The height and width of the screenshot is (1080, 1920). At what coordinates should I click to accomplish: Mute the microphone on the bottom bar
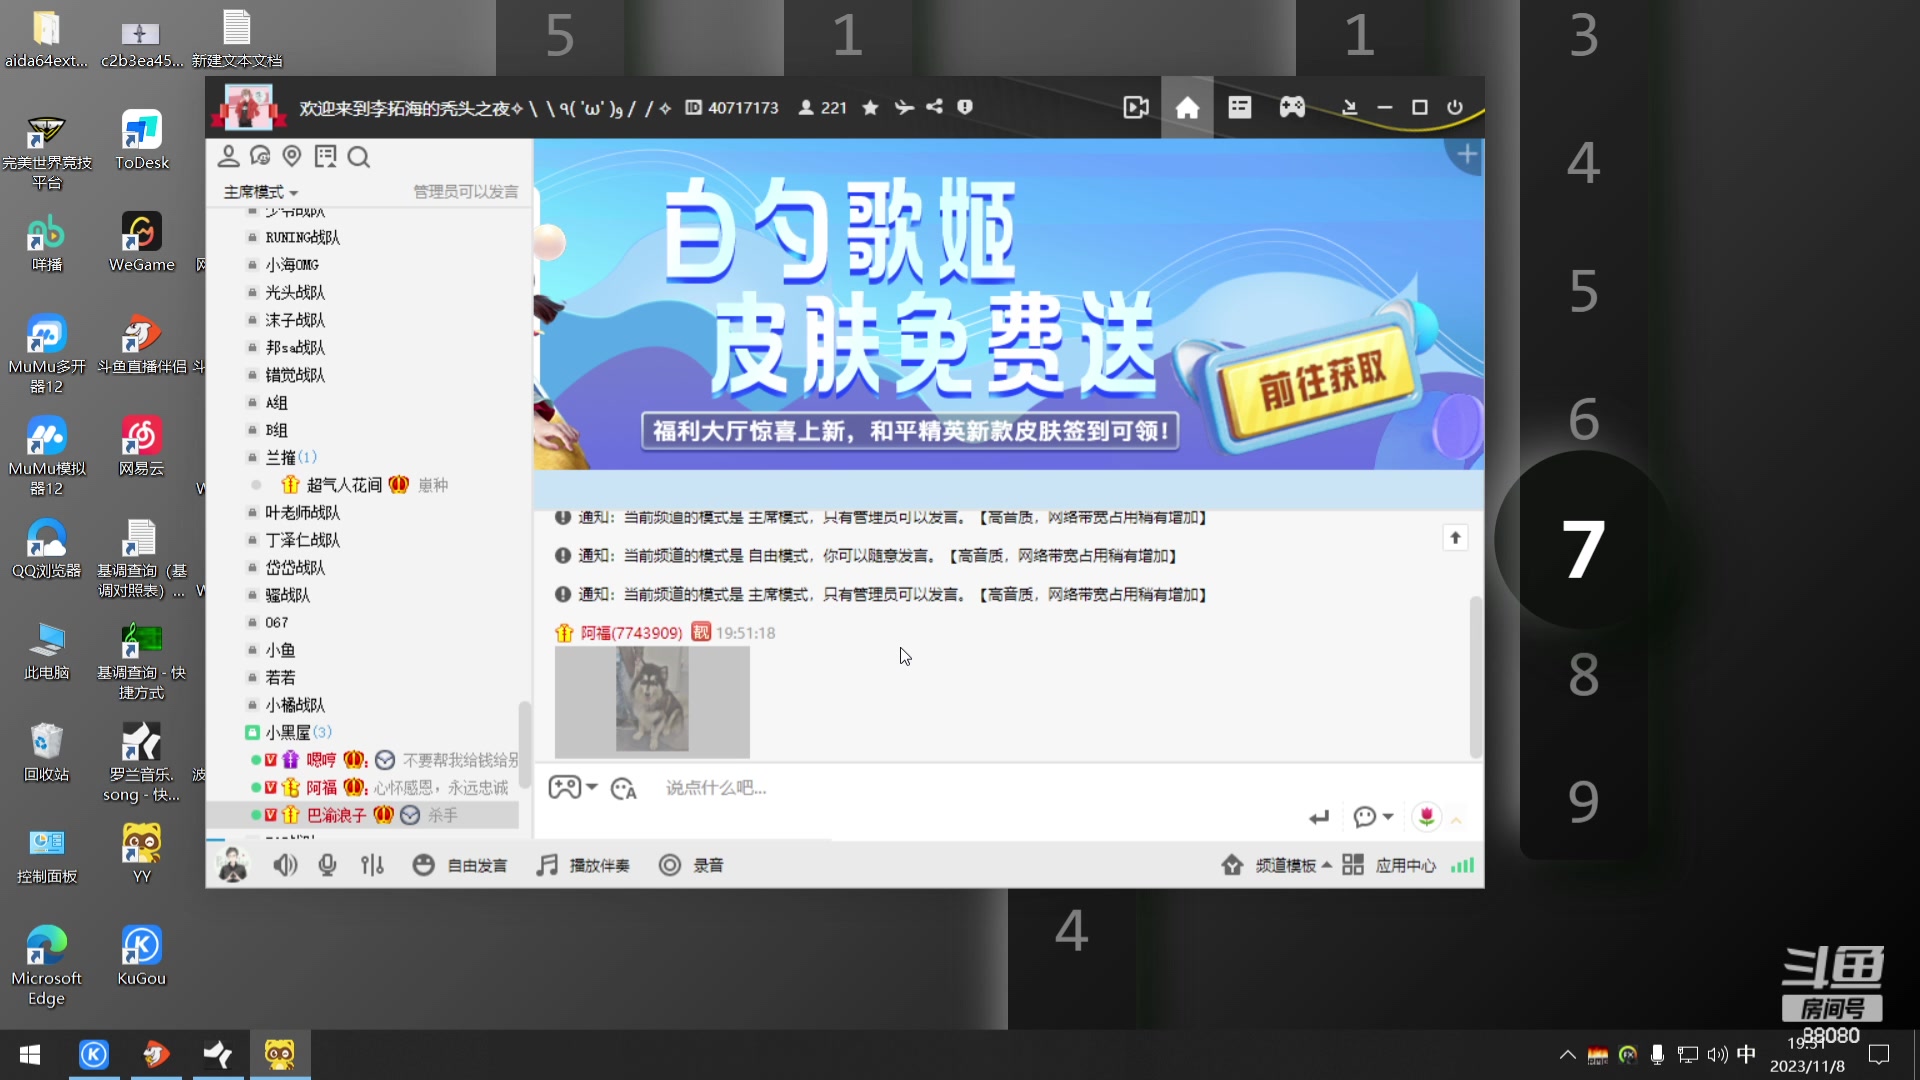point(327,865)
